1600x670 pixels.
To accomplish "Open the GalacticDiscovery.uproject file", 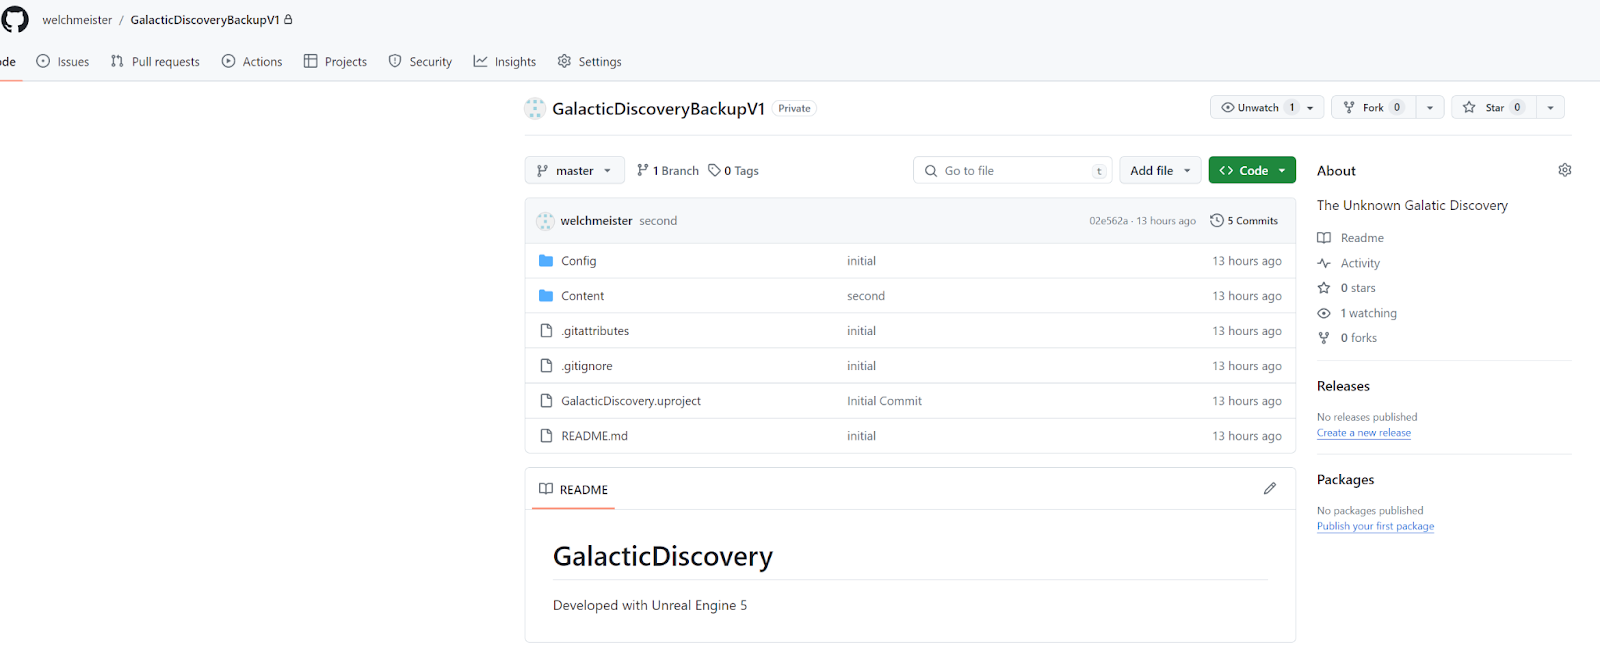I will pos(631,401).
